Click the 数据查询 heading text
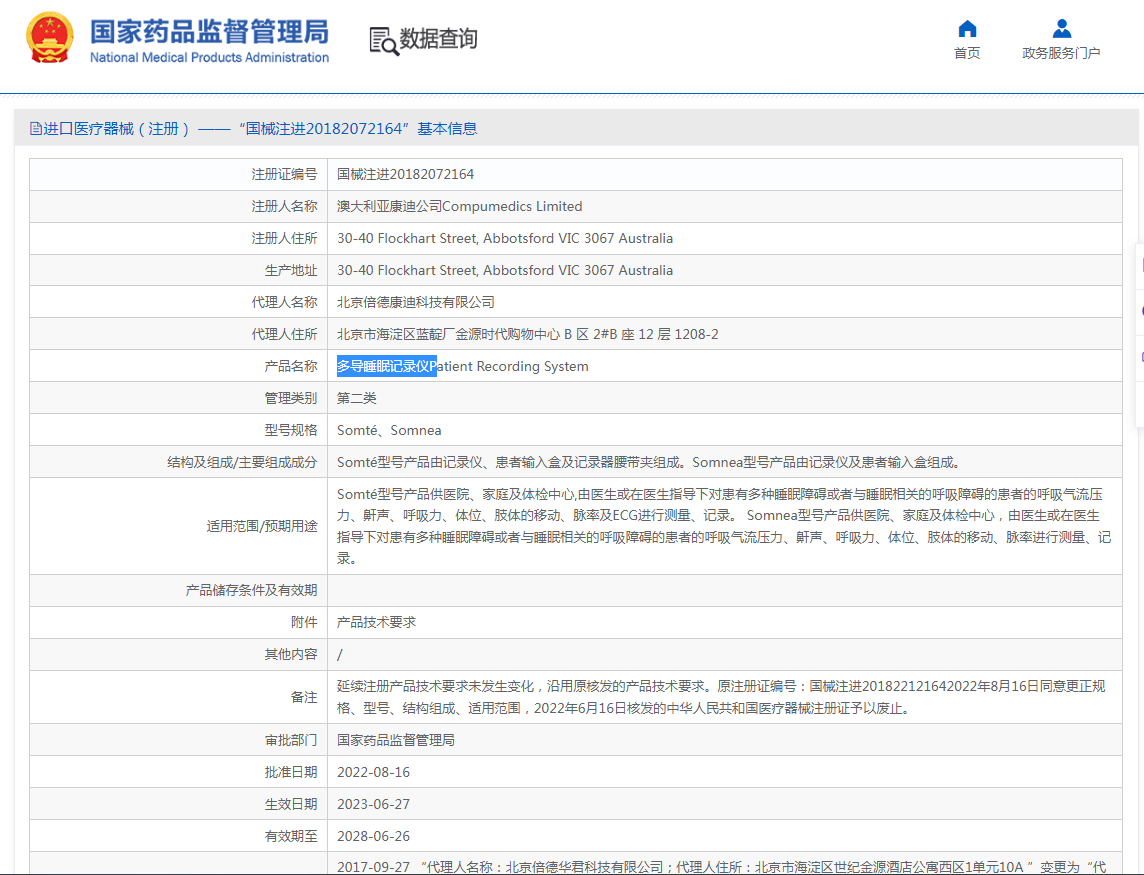The image size is (1144, 875). (x=438, y=39)
